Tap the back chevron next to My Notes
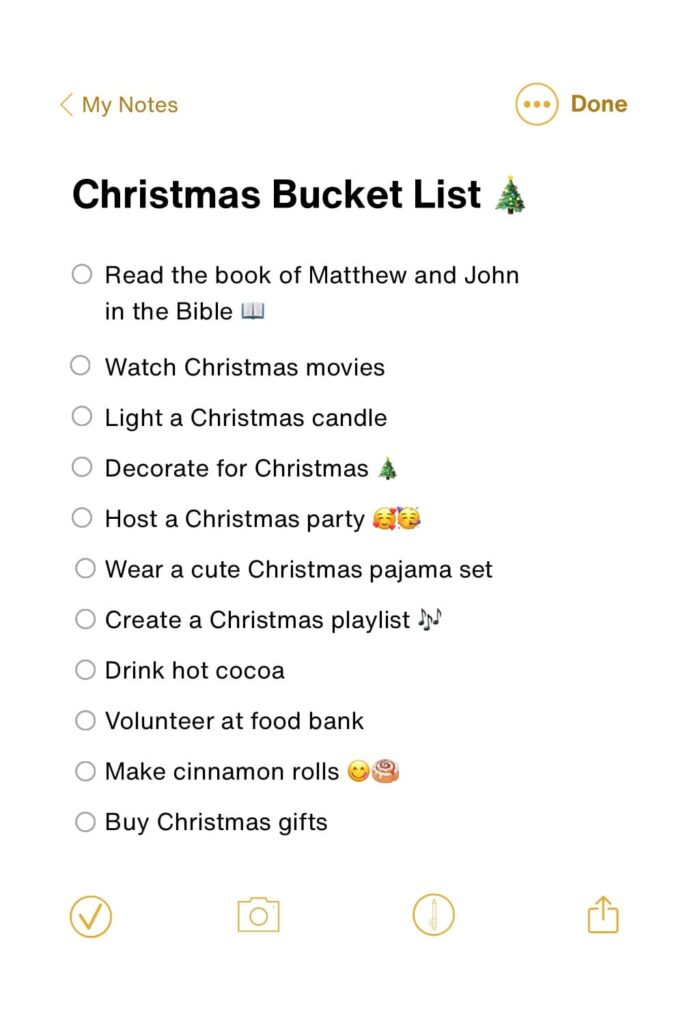 click(66, 104)
